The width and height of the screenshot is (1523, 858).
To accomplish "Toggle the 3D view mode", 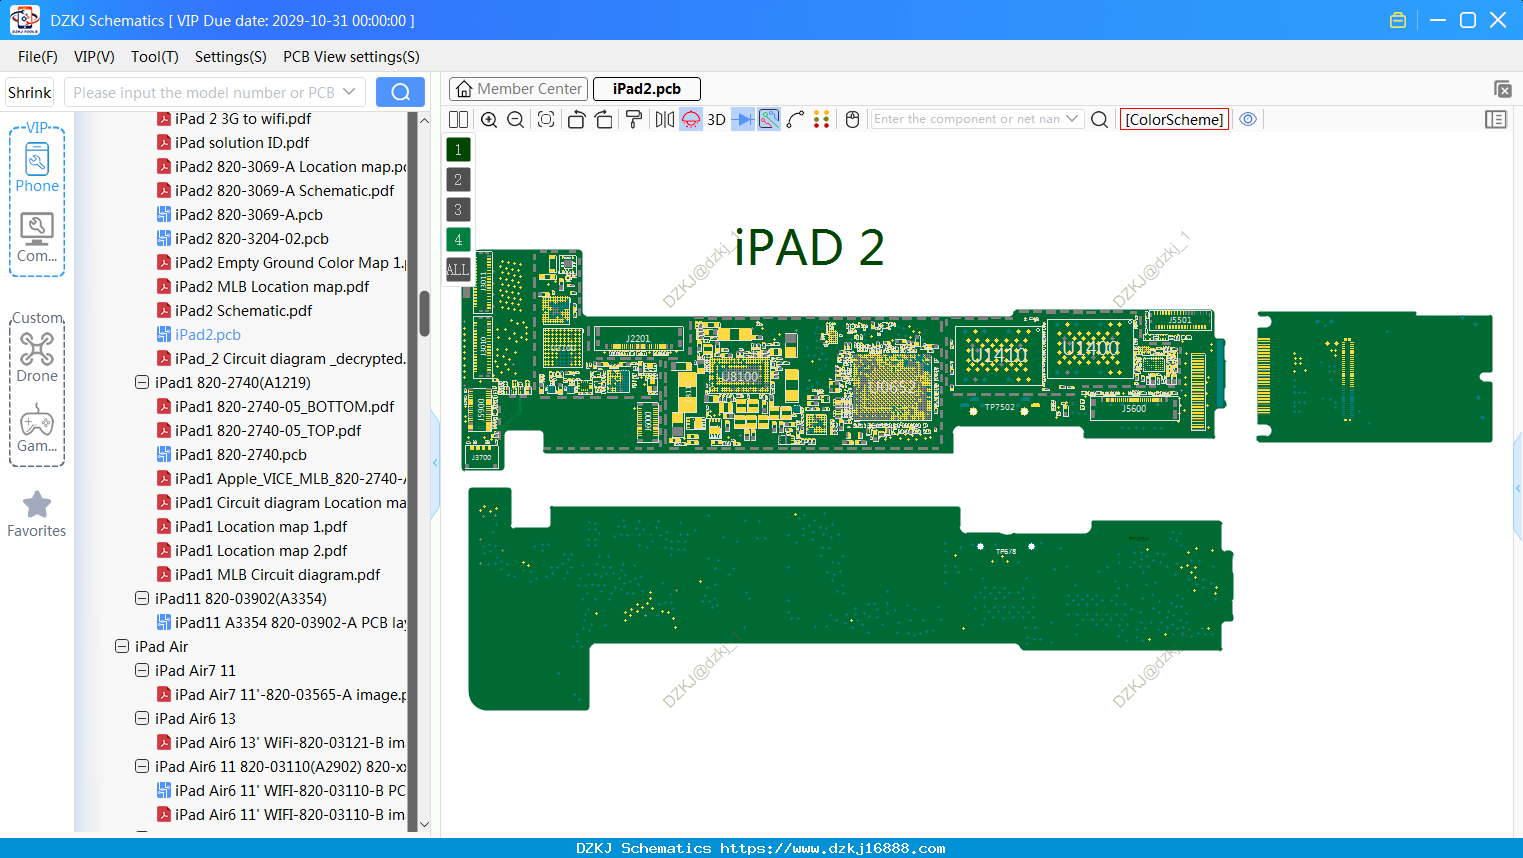I will click(716, 120).
